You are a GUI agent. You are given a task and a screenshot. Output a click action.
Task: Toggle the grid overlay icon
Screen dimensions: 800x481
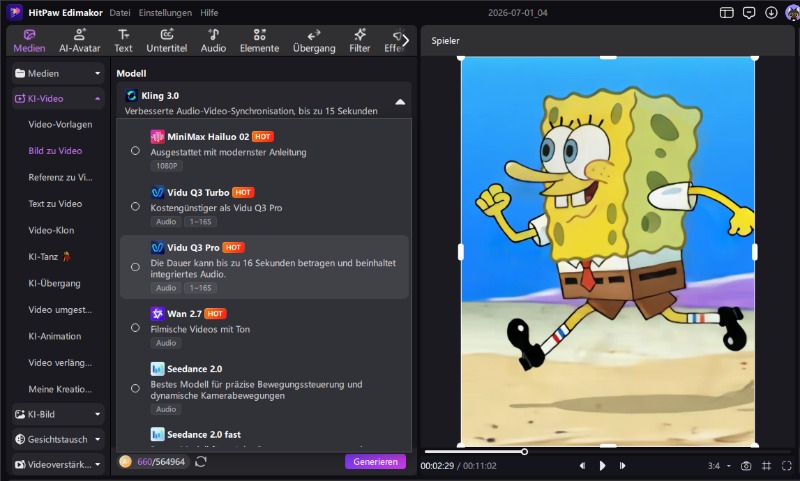tap(766, 466)
